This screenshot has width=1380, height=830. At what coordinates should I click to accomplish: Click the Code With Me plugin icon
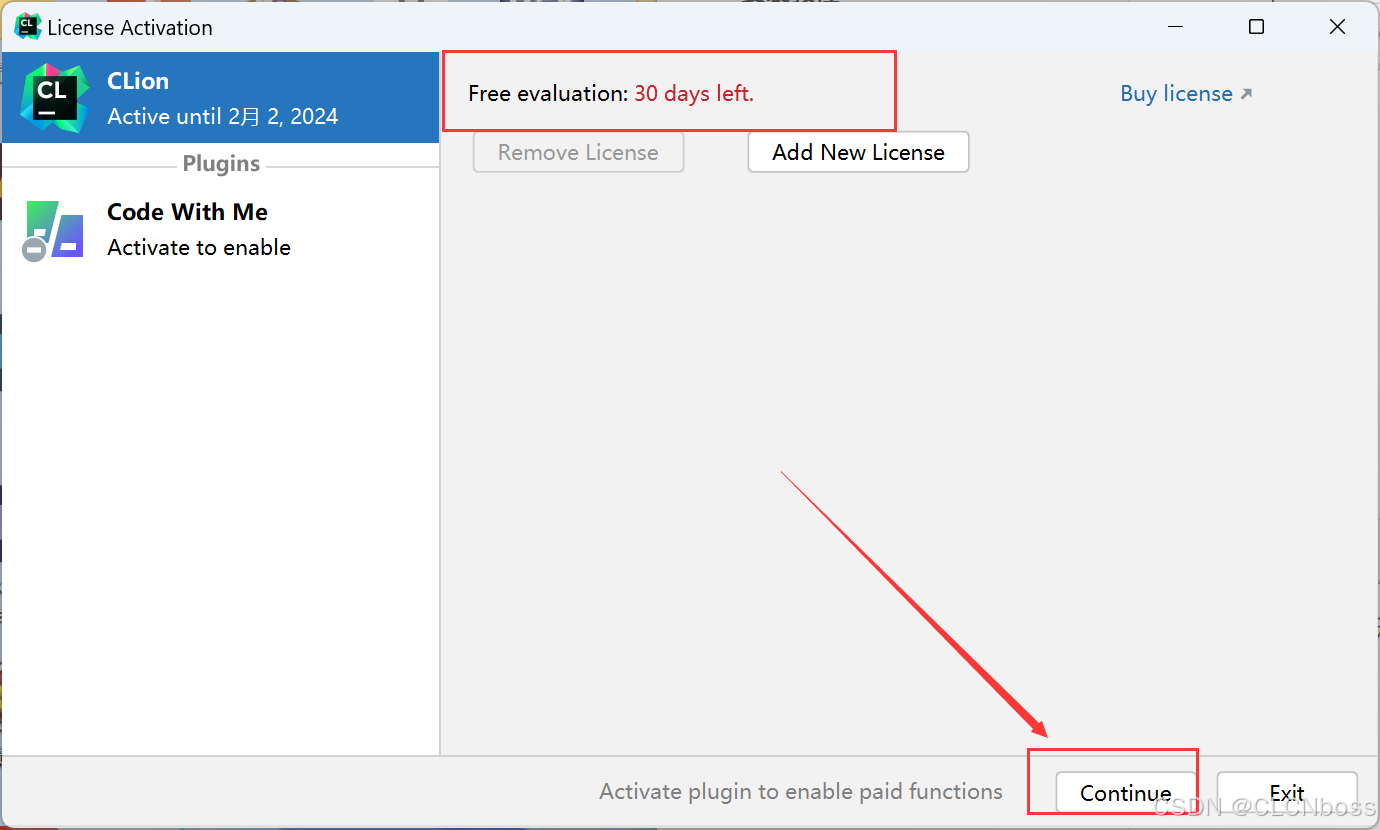point(53,230)
